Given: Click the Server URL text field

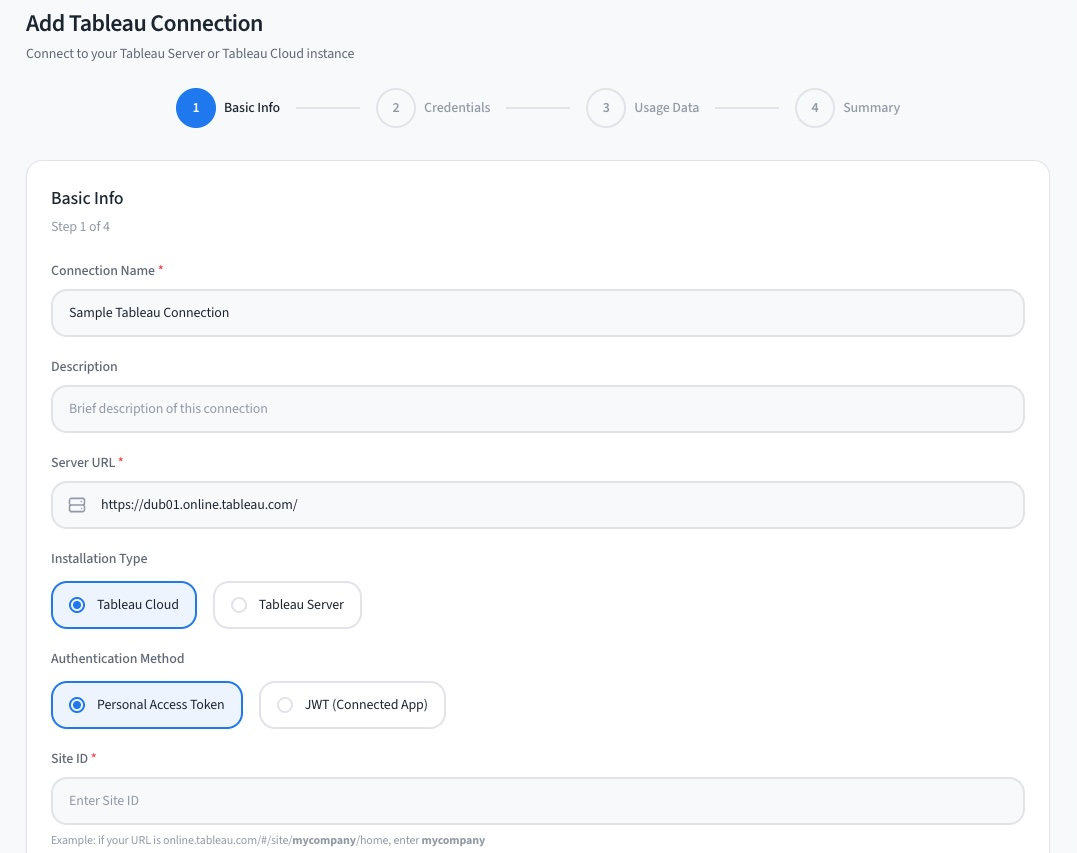Looking at the screenshot, I should click(x=538, y=505).
